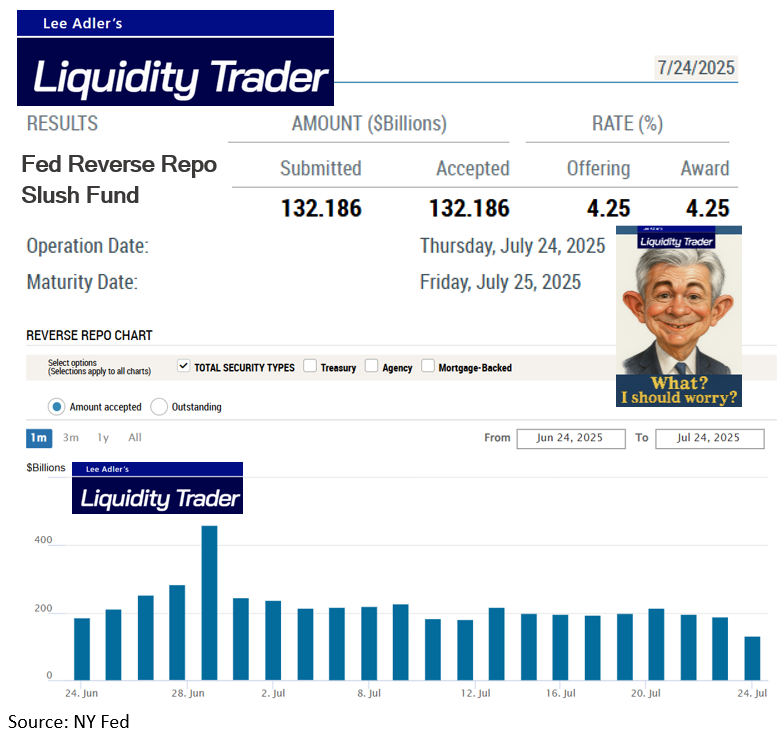Viewport: 777px width, 745px height.
Task: Select the Amount accepted radio button
Action: tap(56, 407)
